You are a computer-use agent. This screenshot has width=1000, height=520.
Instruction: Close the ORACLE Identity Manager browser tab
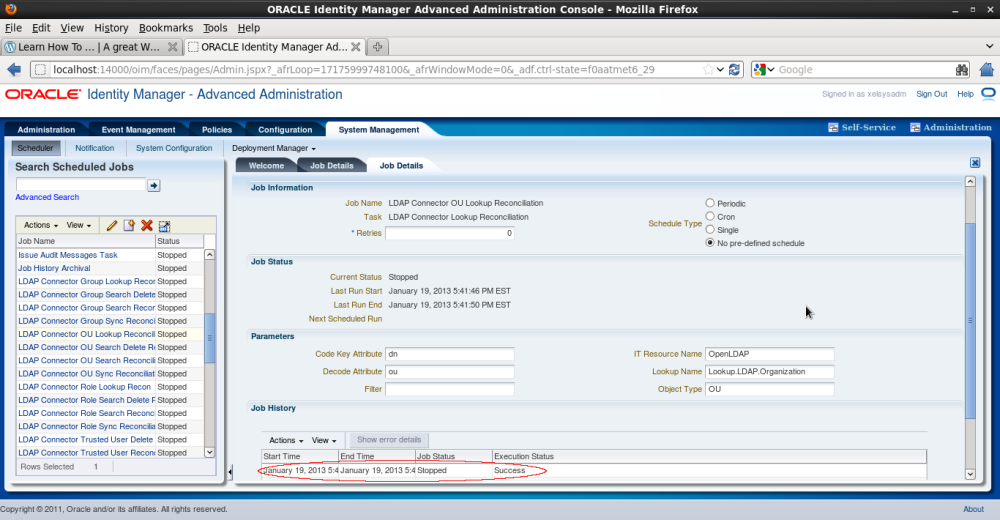(x=356, y=47)
